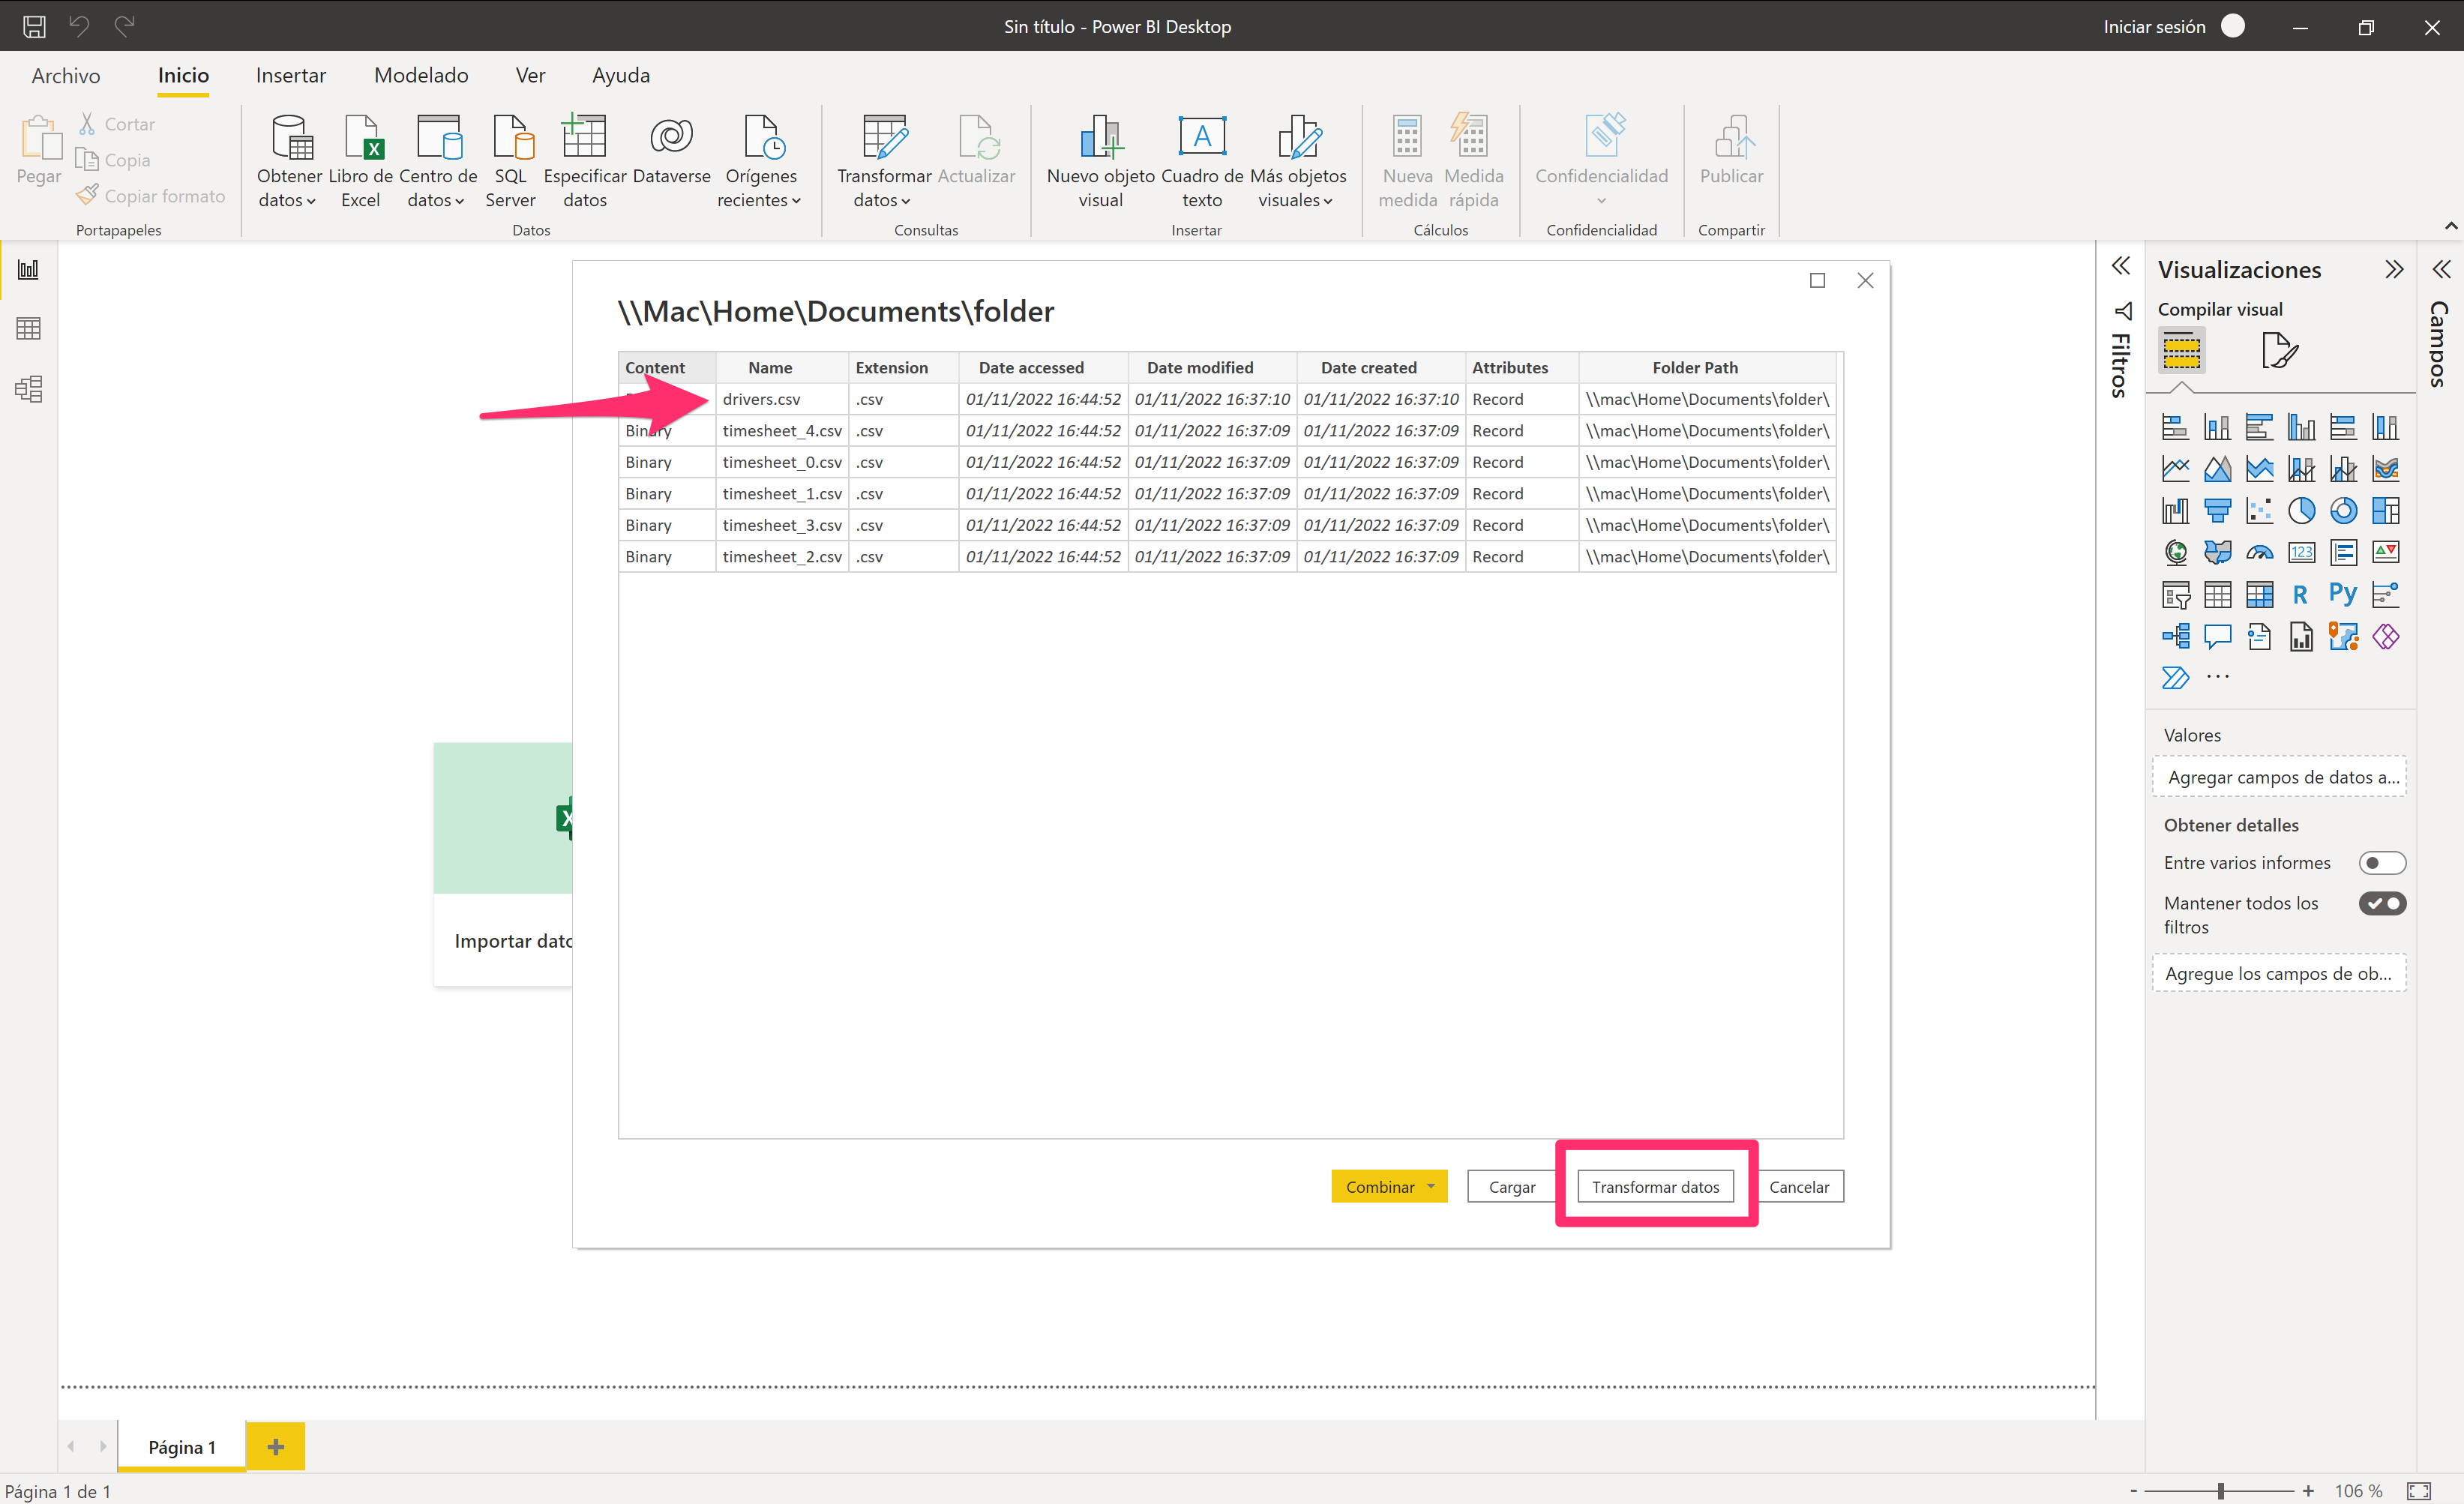
Task: Click the SQL Server icon
Action: pos(511,161)
